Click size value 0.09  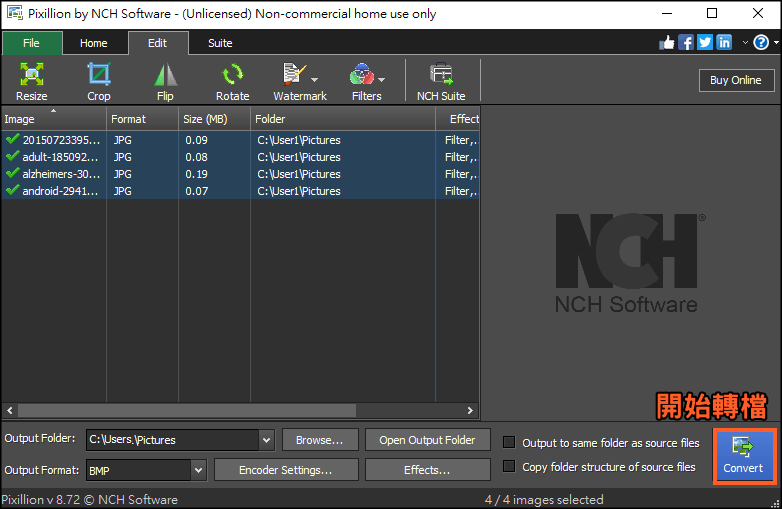point(196,140)
